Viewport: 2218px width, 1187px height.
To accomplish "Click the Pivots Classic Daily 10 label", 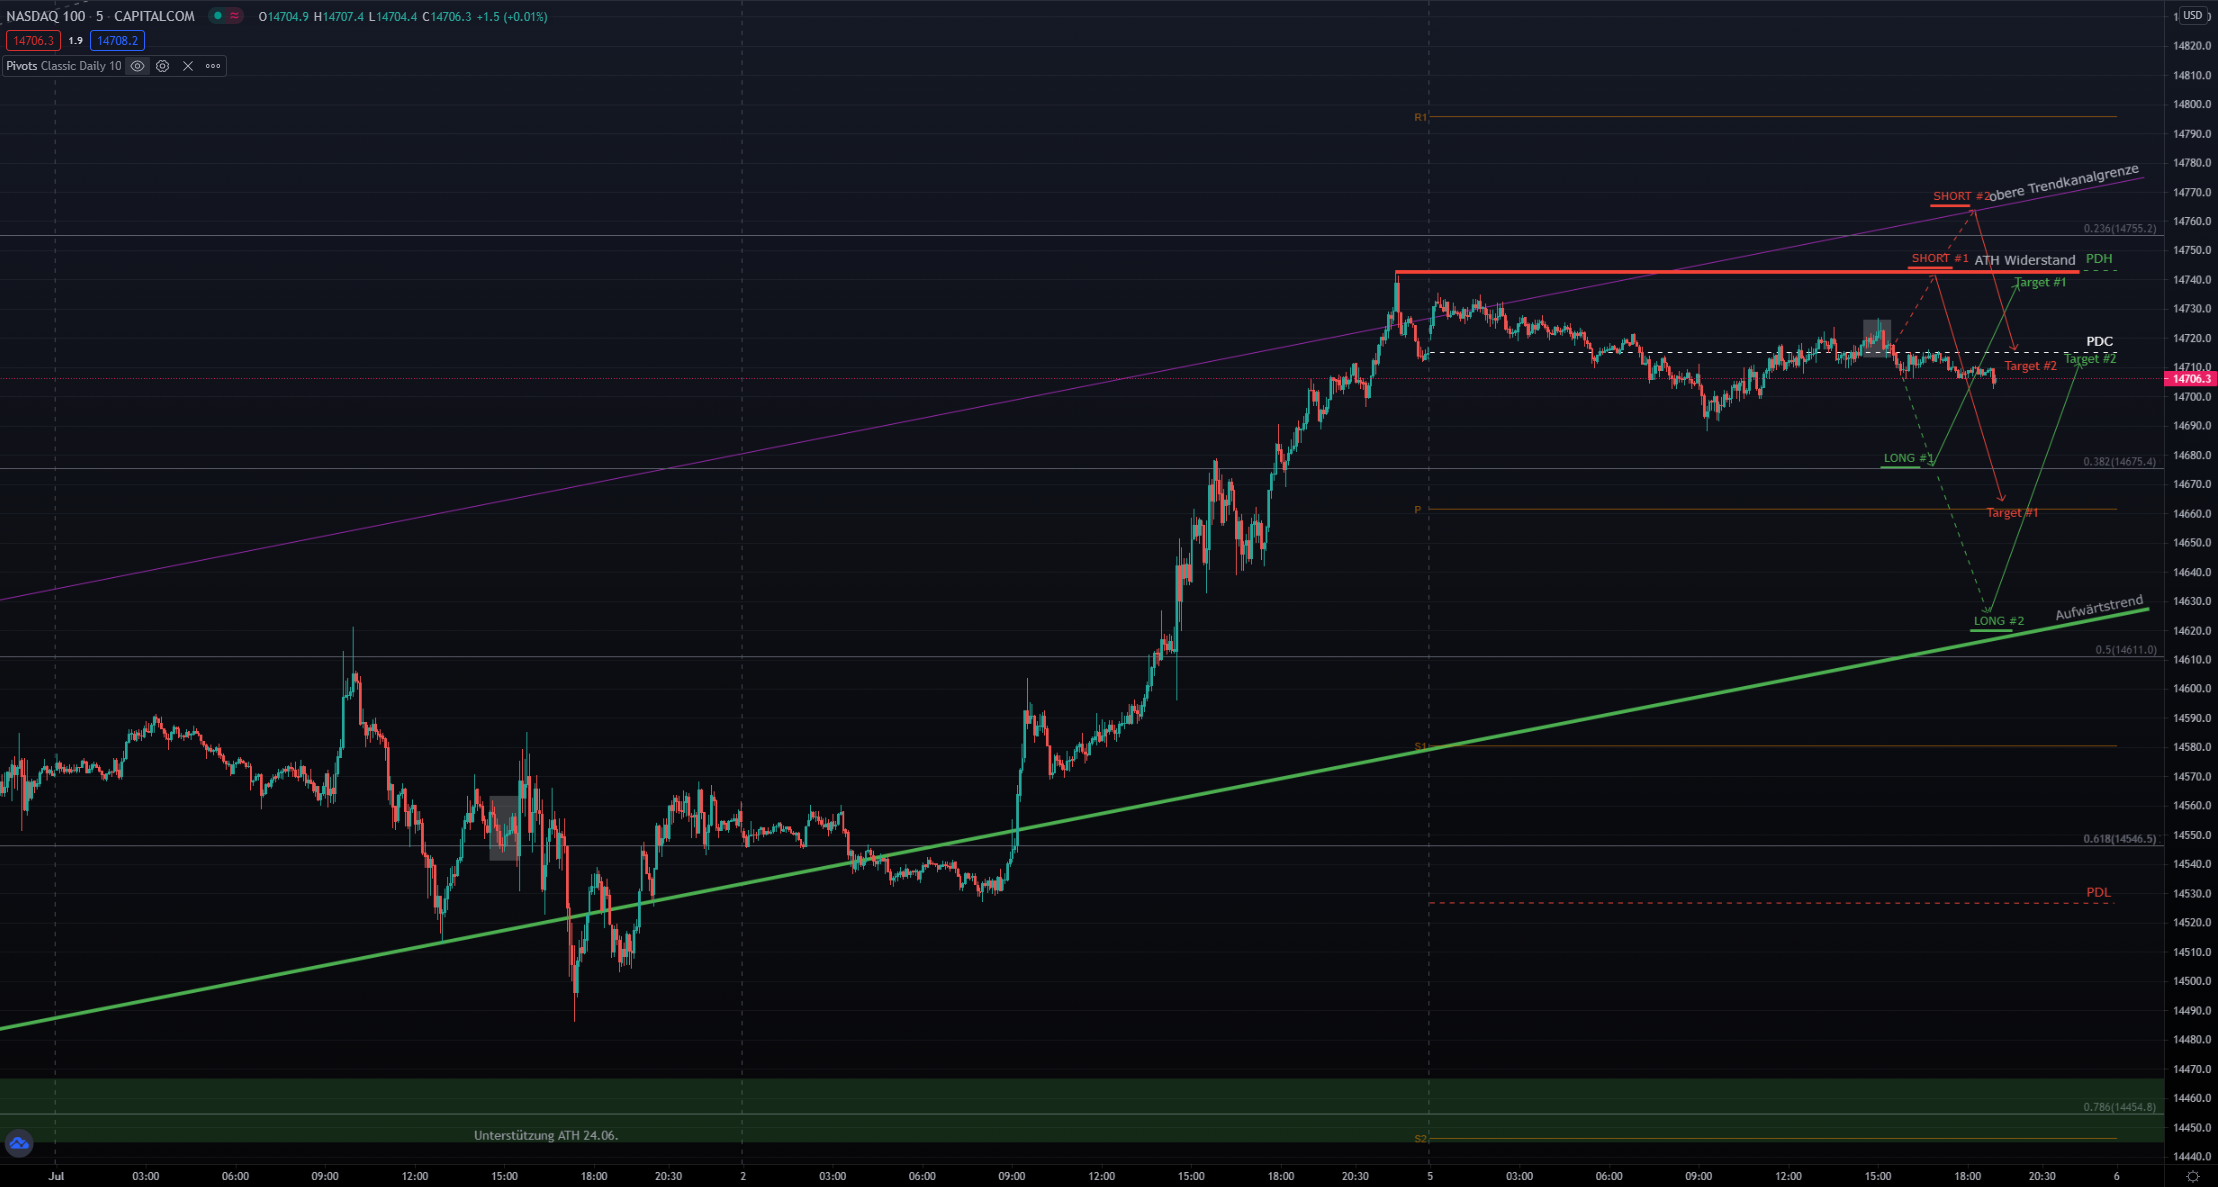I will (64, 66).
